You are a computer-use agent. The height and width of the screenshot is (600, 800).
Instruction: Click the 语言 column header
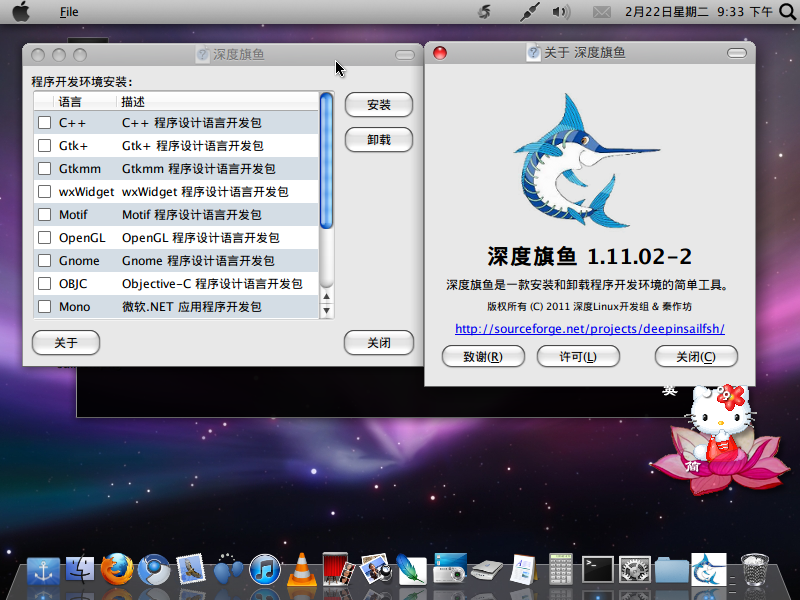pos(85,102)
